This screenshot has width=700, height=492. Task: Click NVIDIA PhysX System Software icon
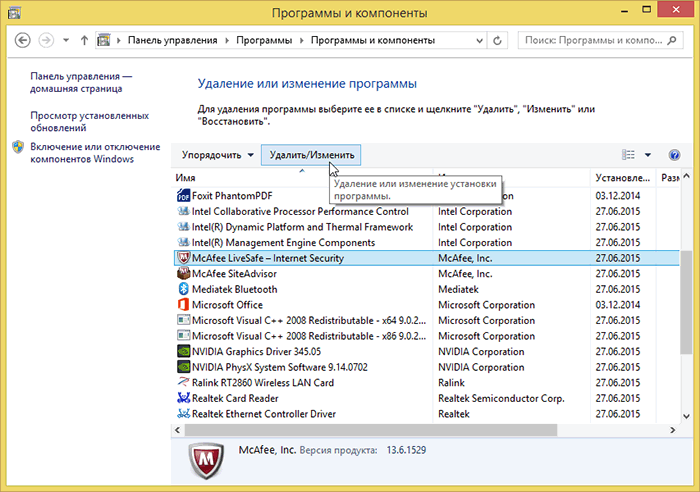click(x=183, y=367)
